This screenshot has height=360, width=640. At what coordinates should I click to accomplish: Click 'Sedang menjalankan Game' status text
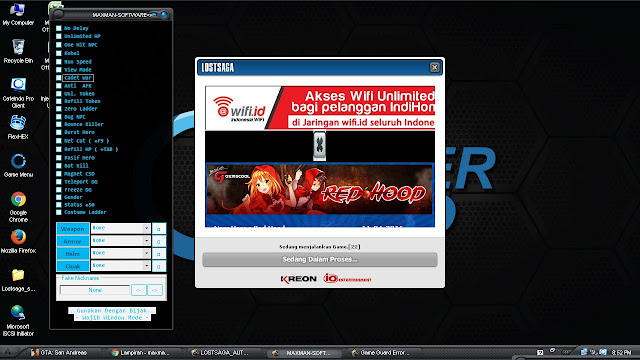[x=320, y=247]
